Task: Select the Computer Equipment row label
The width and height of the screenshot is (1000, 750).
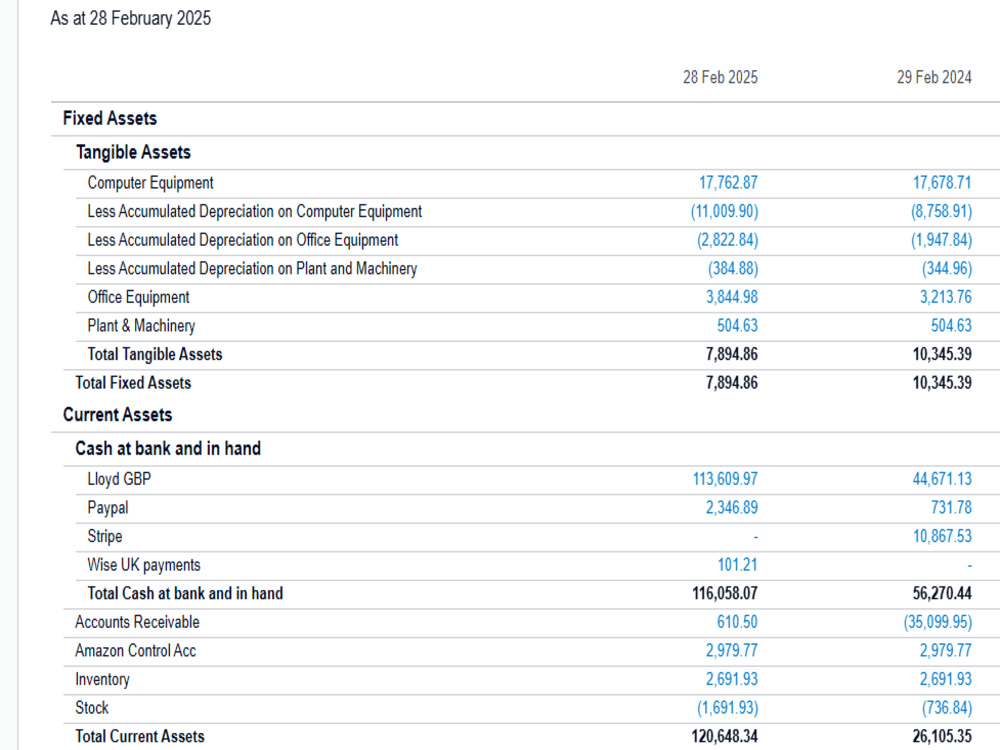Action: 151,183
